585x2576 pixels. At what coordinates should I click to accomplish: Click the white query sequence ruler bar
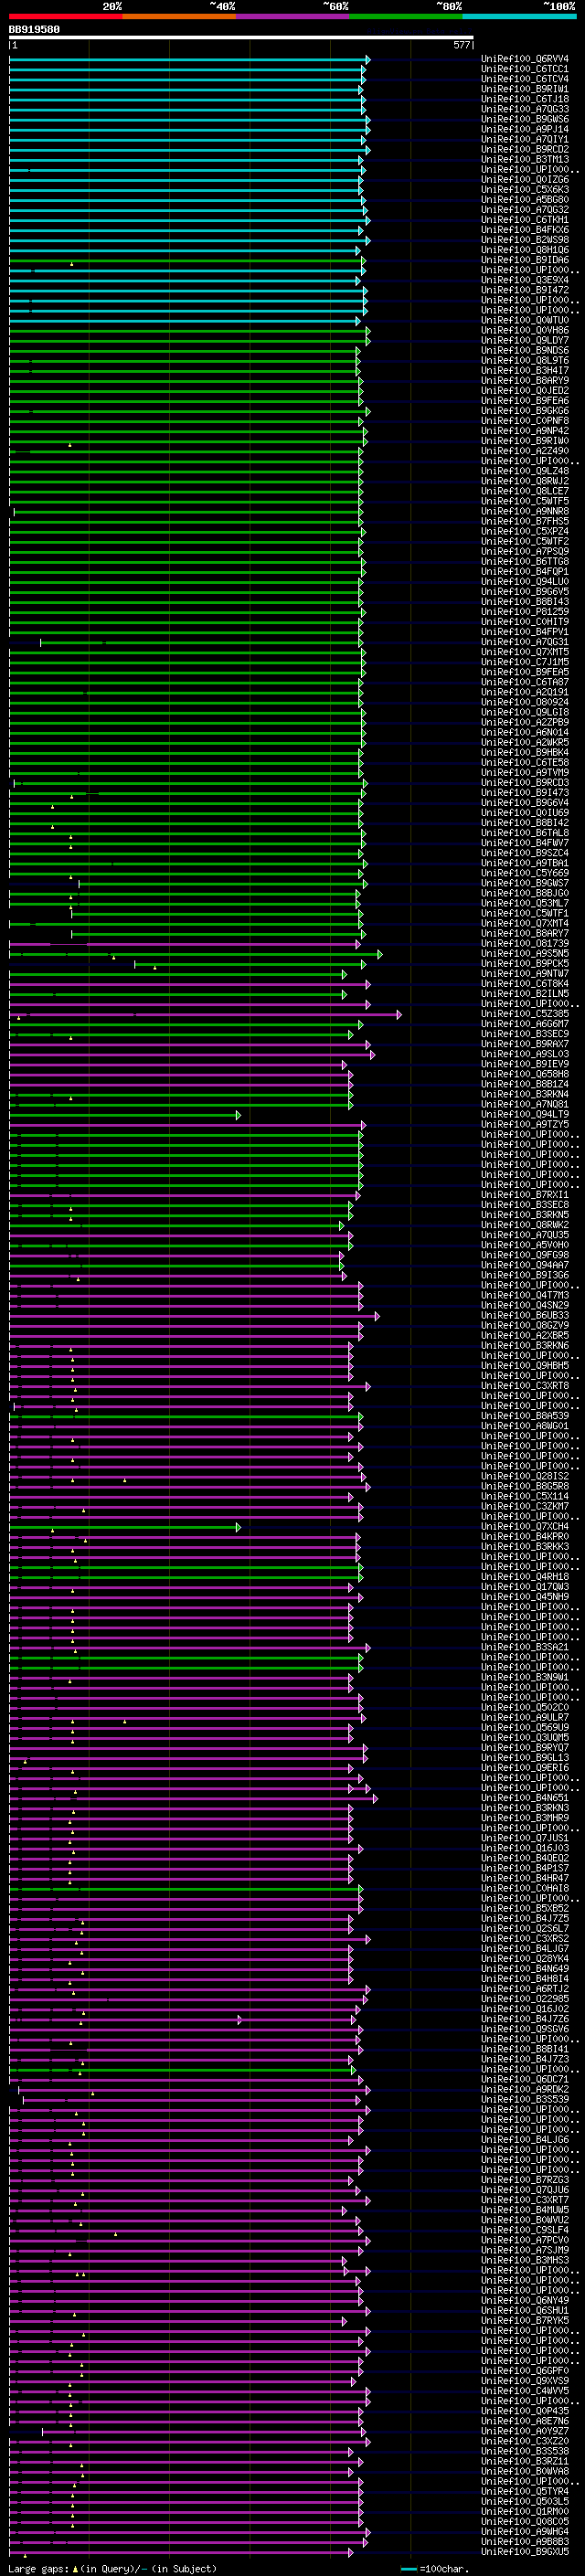(x=241, y=38)
